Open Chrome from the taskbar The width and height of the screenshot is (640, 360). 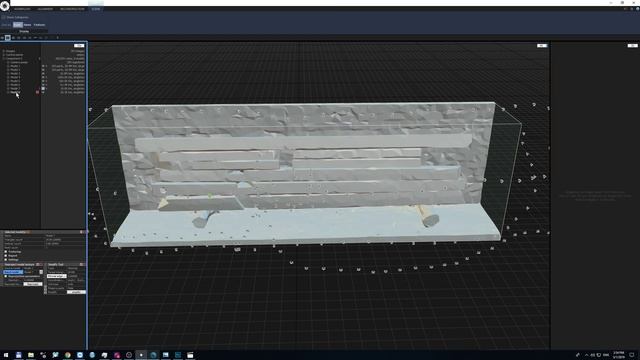[67, 355]
